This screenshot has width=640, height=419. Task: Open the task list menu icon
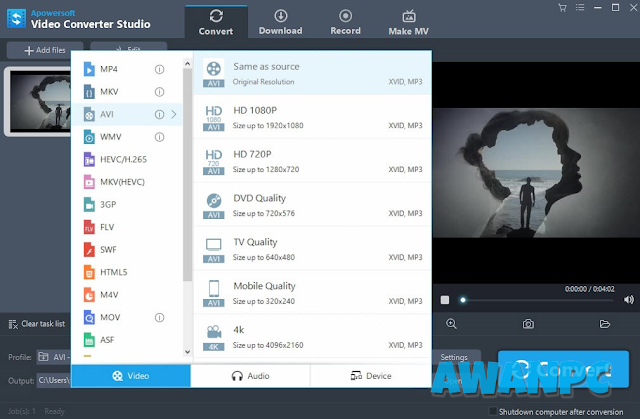coord(580,8)
